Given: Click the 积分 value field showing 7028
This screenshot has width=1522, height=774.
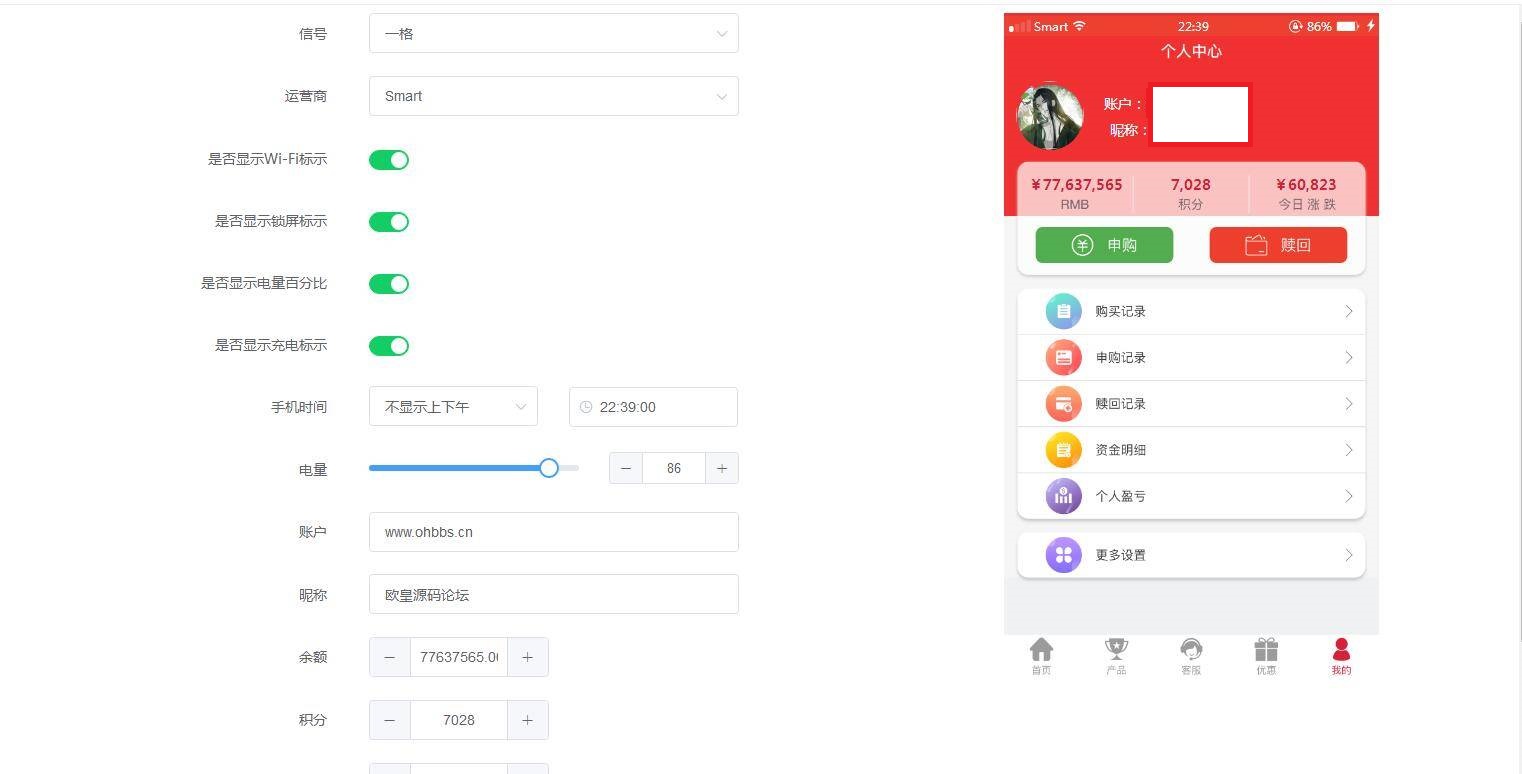Looking at the screenshot, I should (x=459, y=720).
